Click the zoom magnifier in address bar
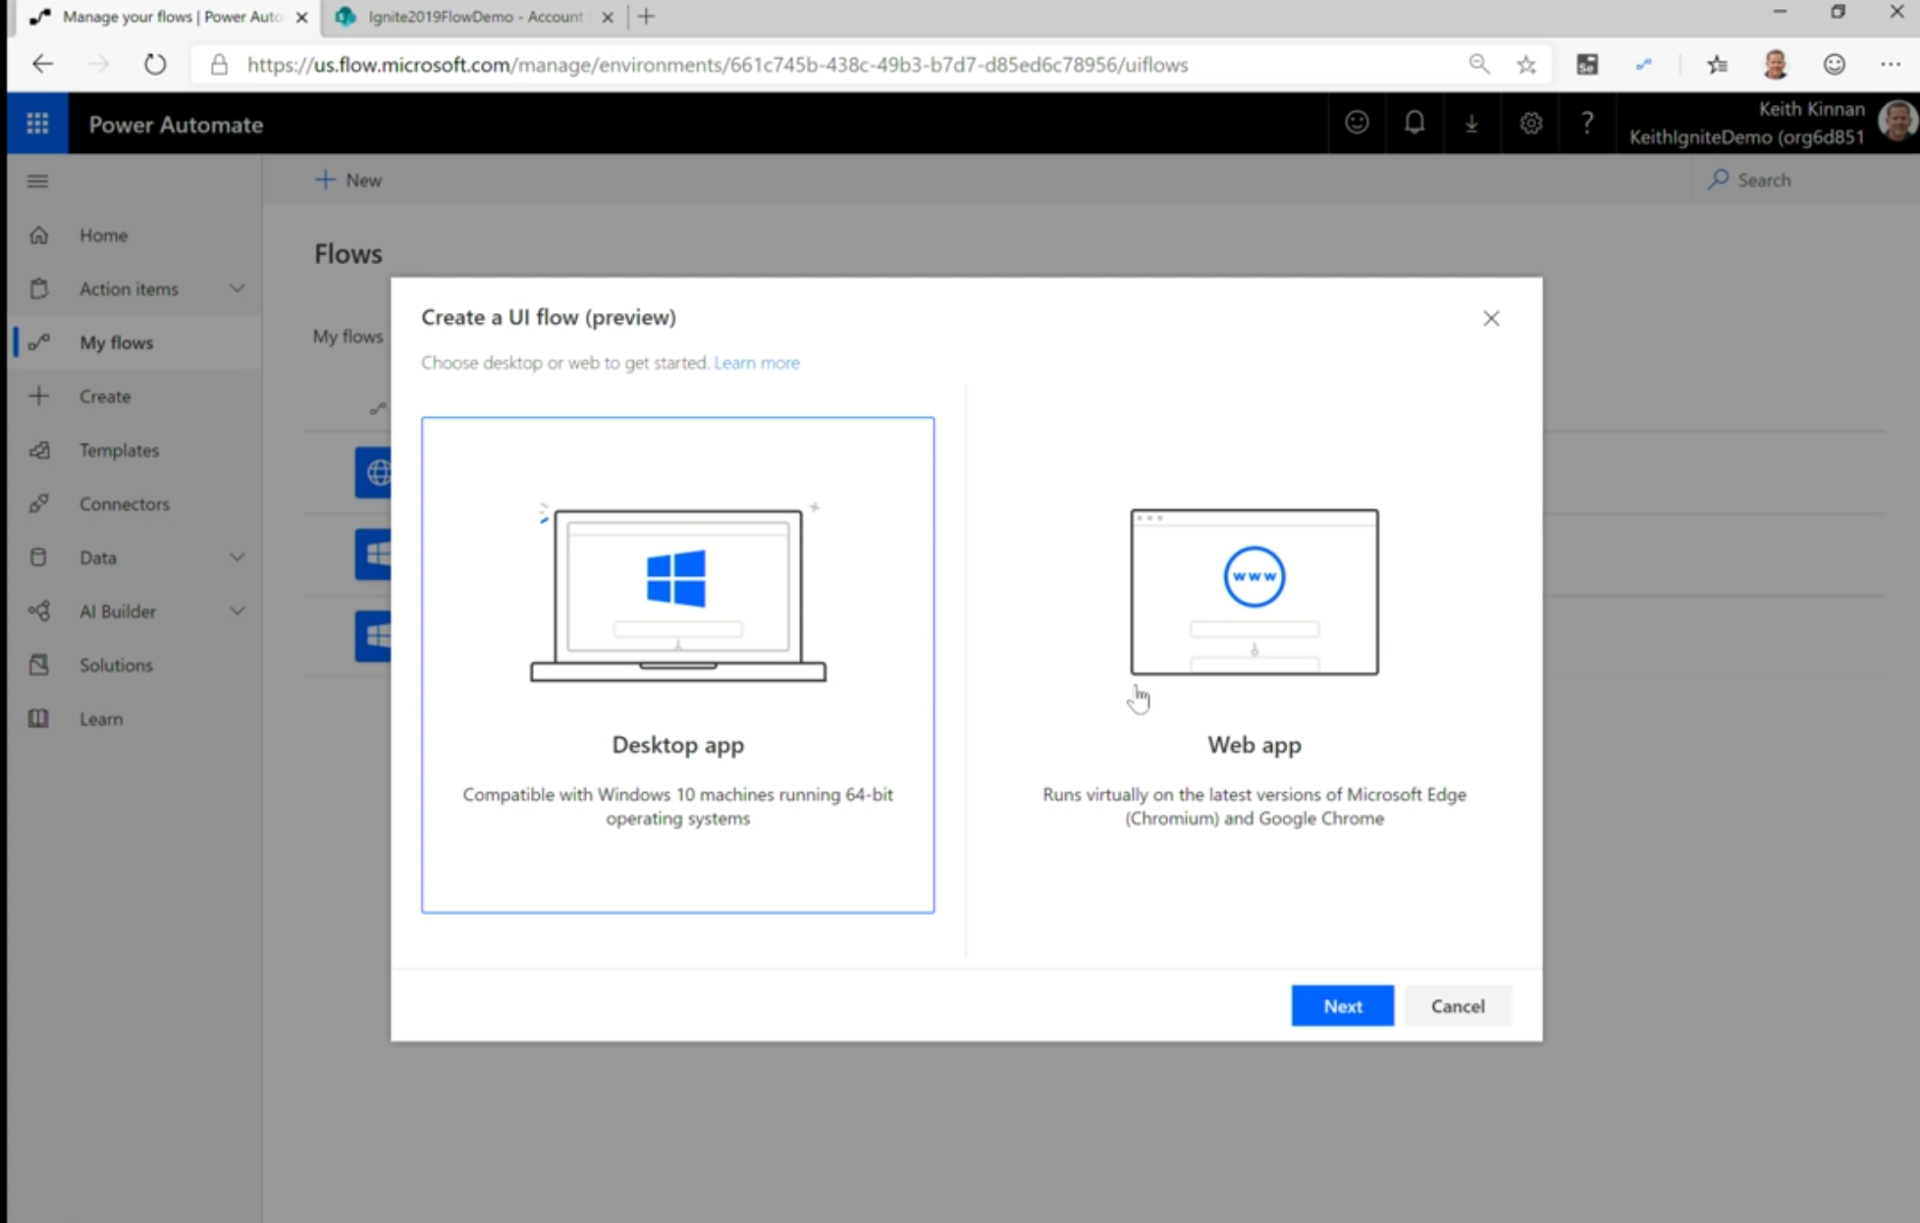 click(x=1479, y=65)
